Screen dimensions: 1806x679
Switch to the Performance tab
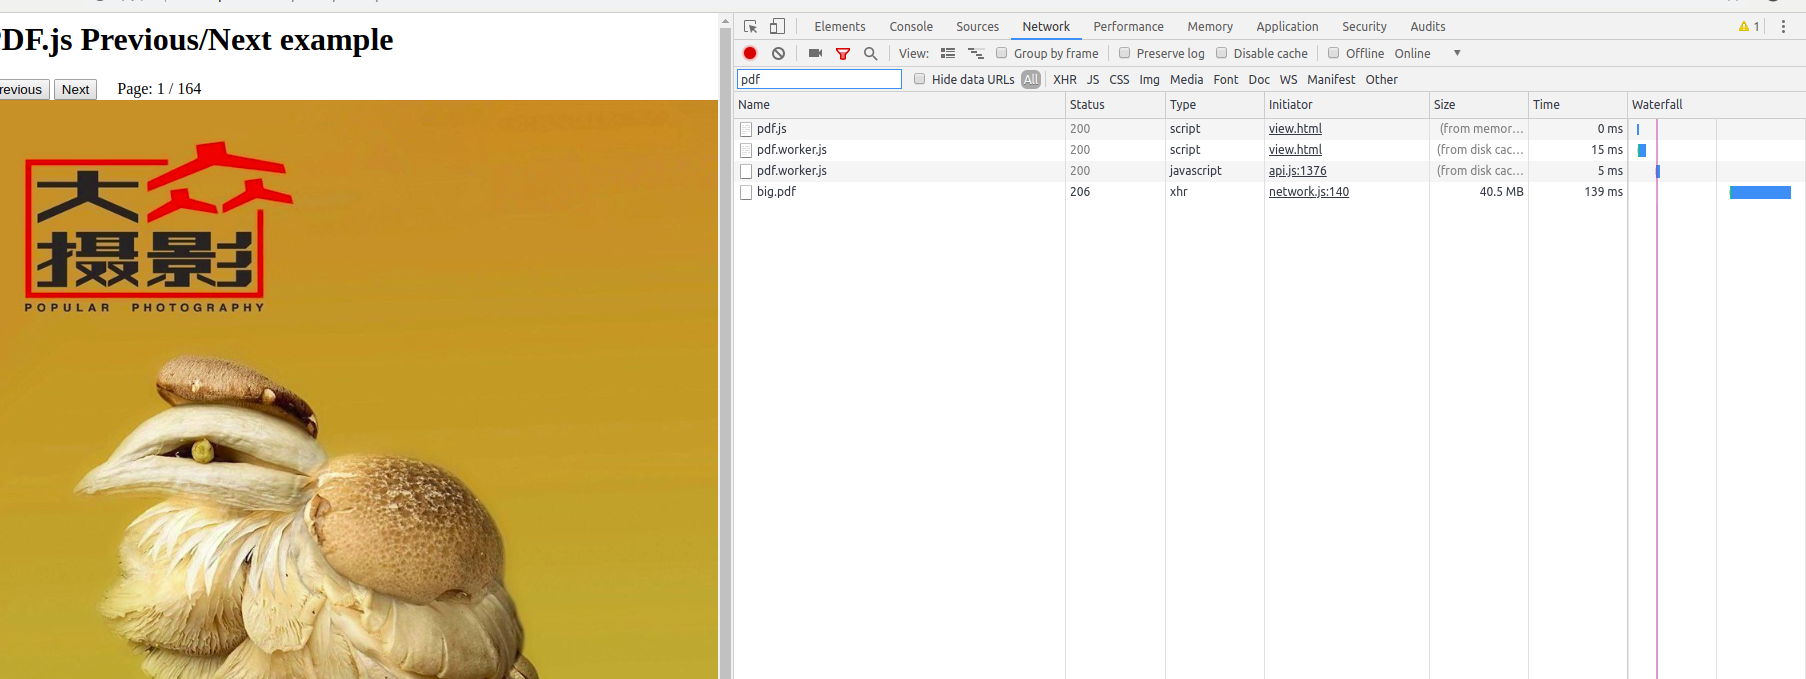pos(1128,27)
